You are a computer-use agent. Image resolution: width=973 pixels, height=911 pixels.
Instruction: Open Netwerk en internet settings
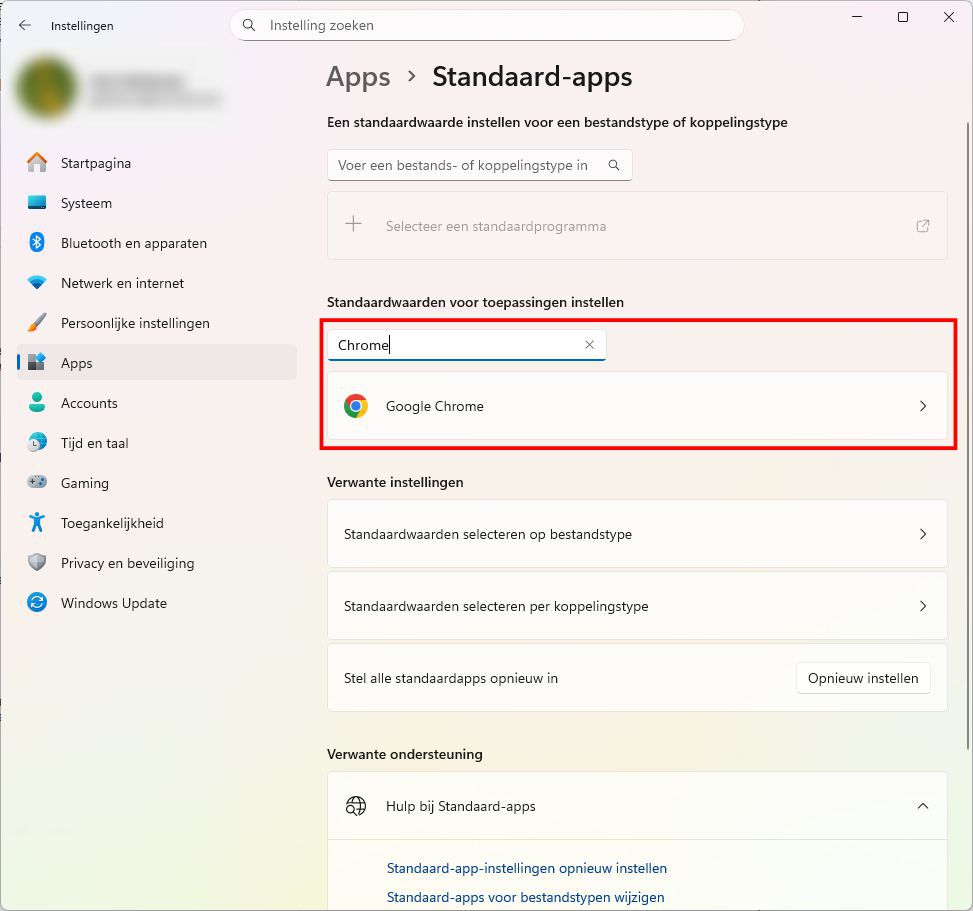click(x=37, y=283)
